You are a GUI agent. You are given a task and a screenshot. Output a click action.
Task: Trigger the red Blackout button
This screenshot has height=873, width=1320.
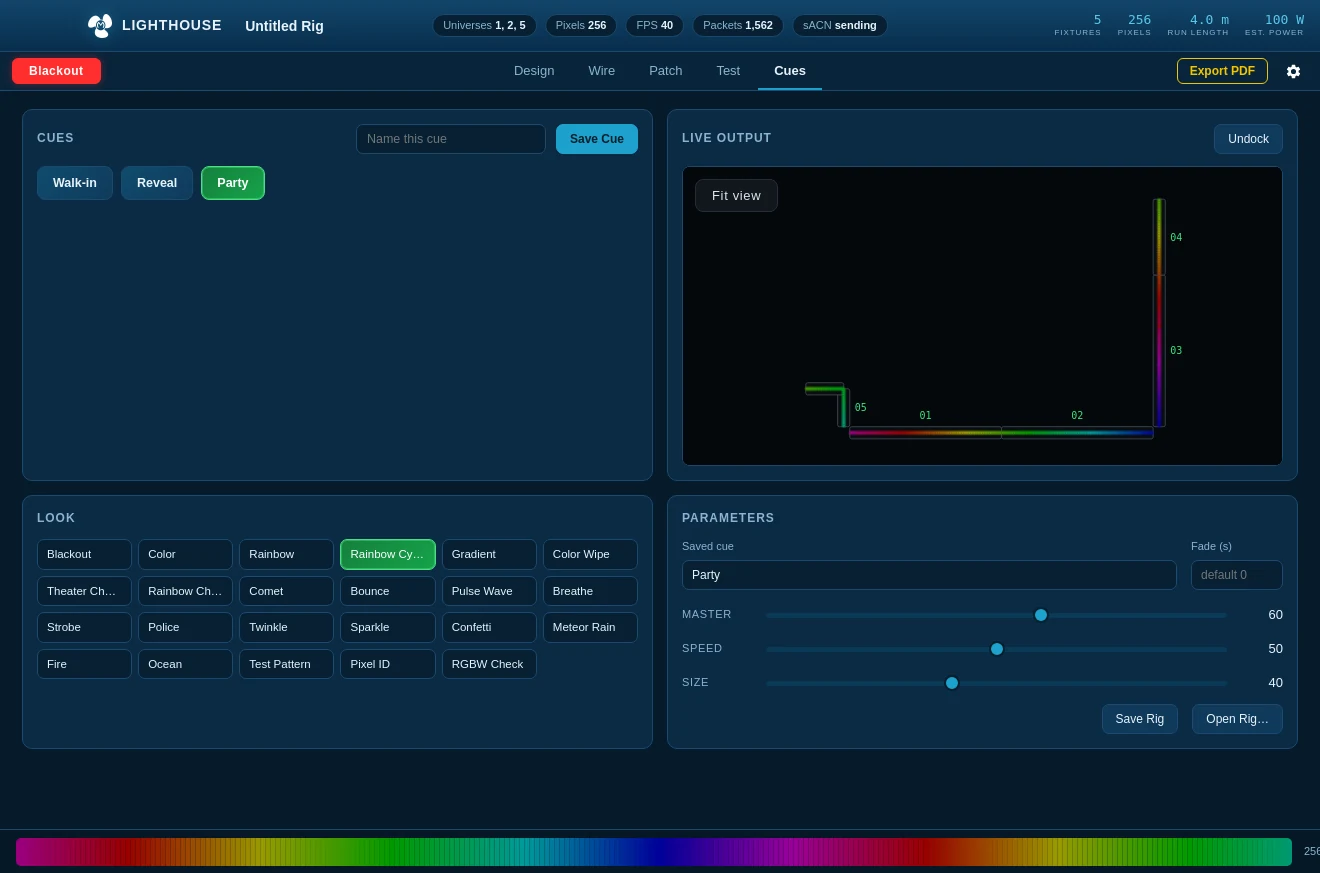56,71
